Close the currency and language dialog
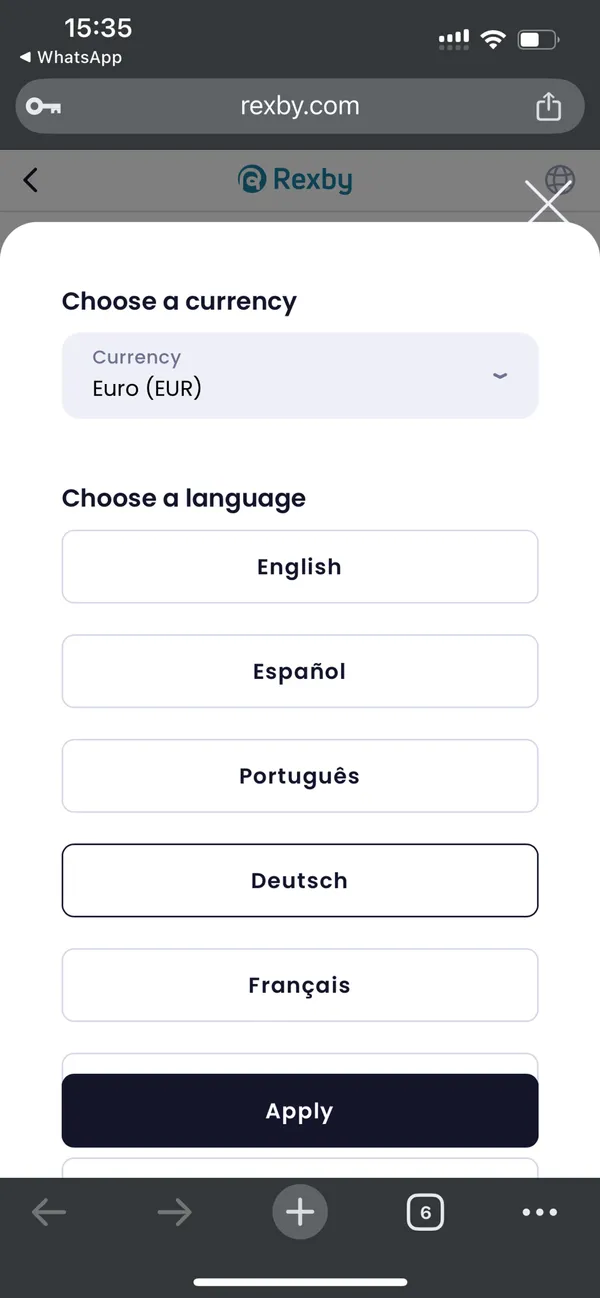 (x=547, y=204)
